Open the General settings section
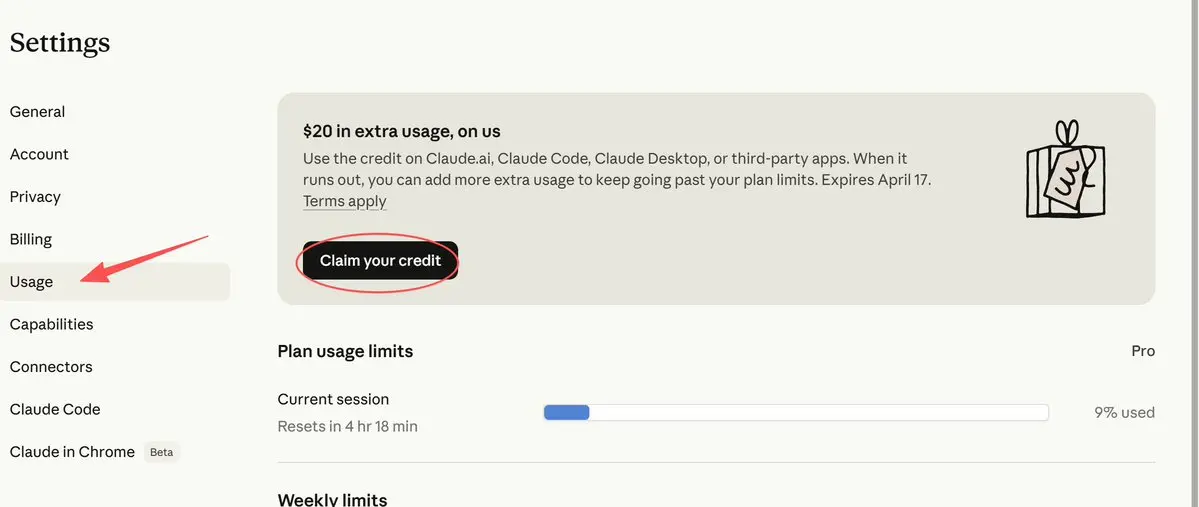The width and height of the screenshot is (1199, 507). point(38,112)
